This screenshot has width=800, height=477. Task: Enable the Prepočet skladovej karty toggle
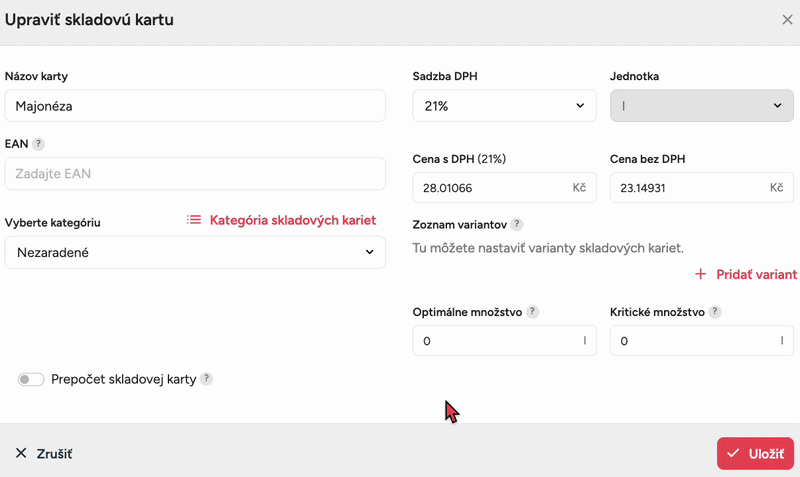tap(31, 380)
